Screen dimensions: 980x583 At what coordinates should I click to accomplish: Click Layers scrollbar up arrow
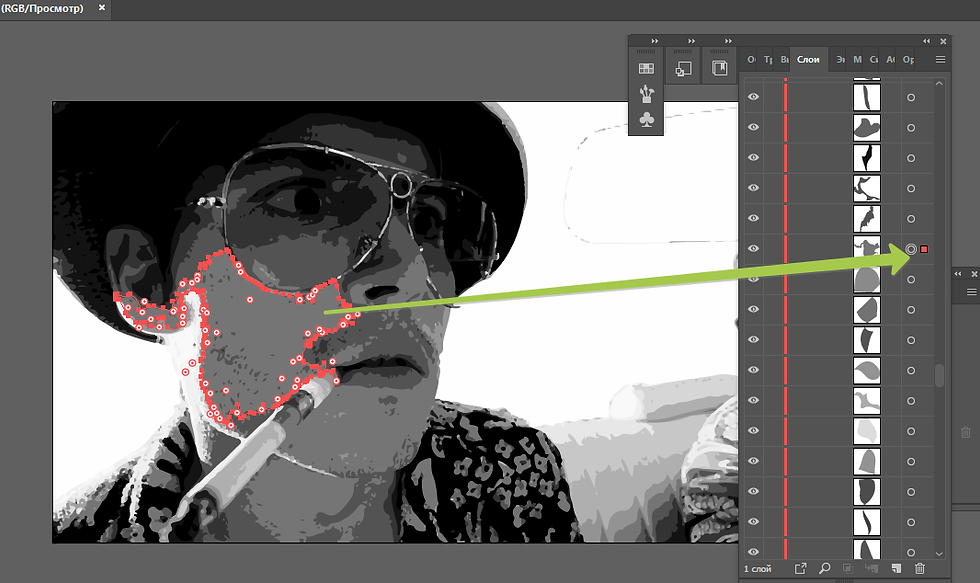(x=939, y=83)
